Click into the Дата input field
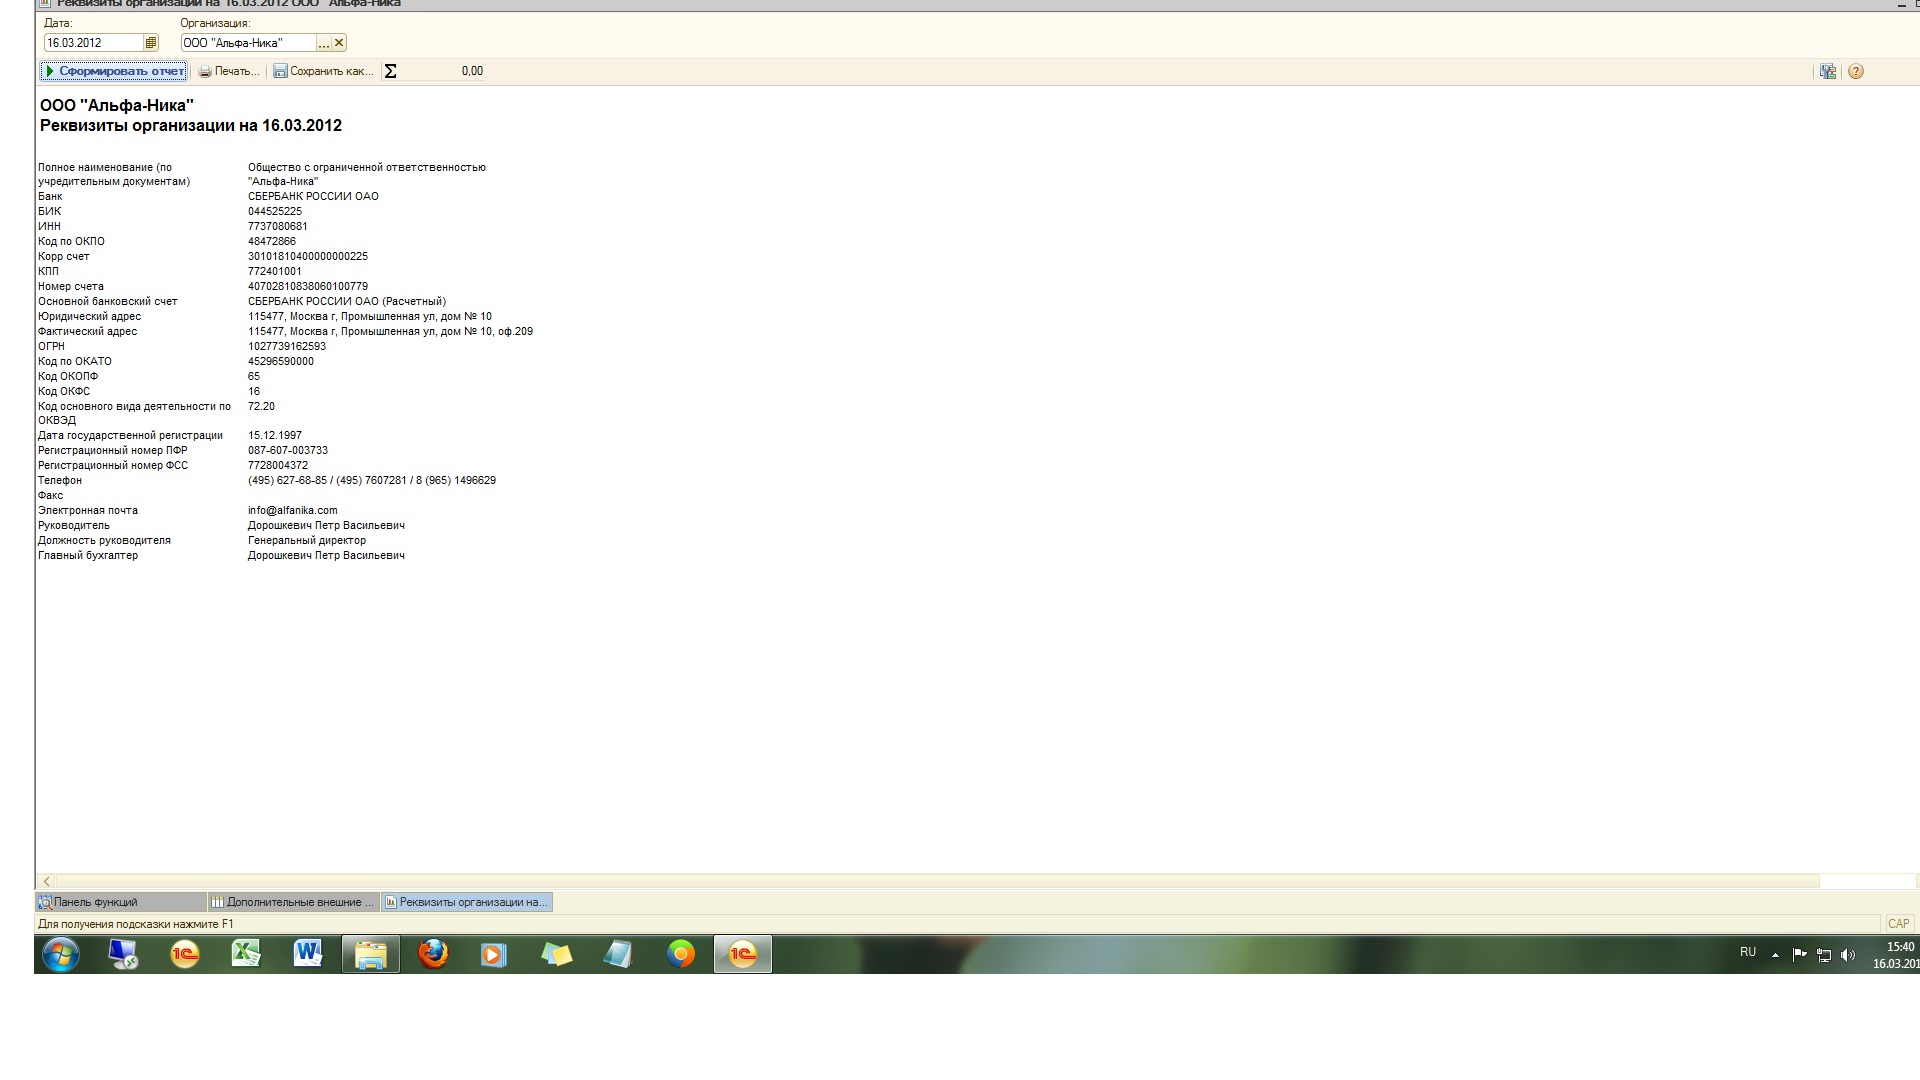This screenshot has height=1080, width=1920. pos(94,43)
